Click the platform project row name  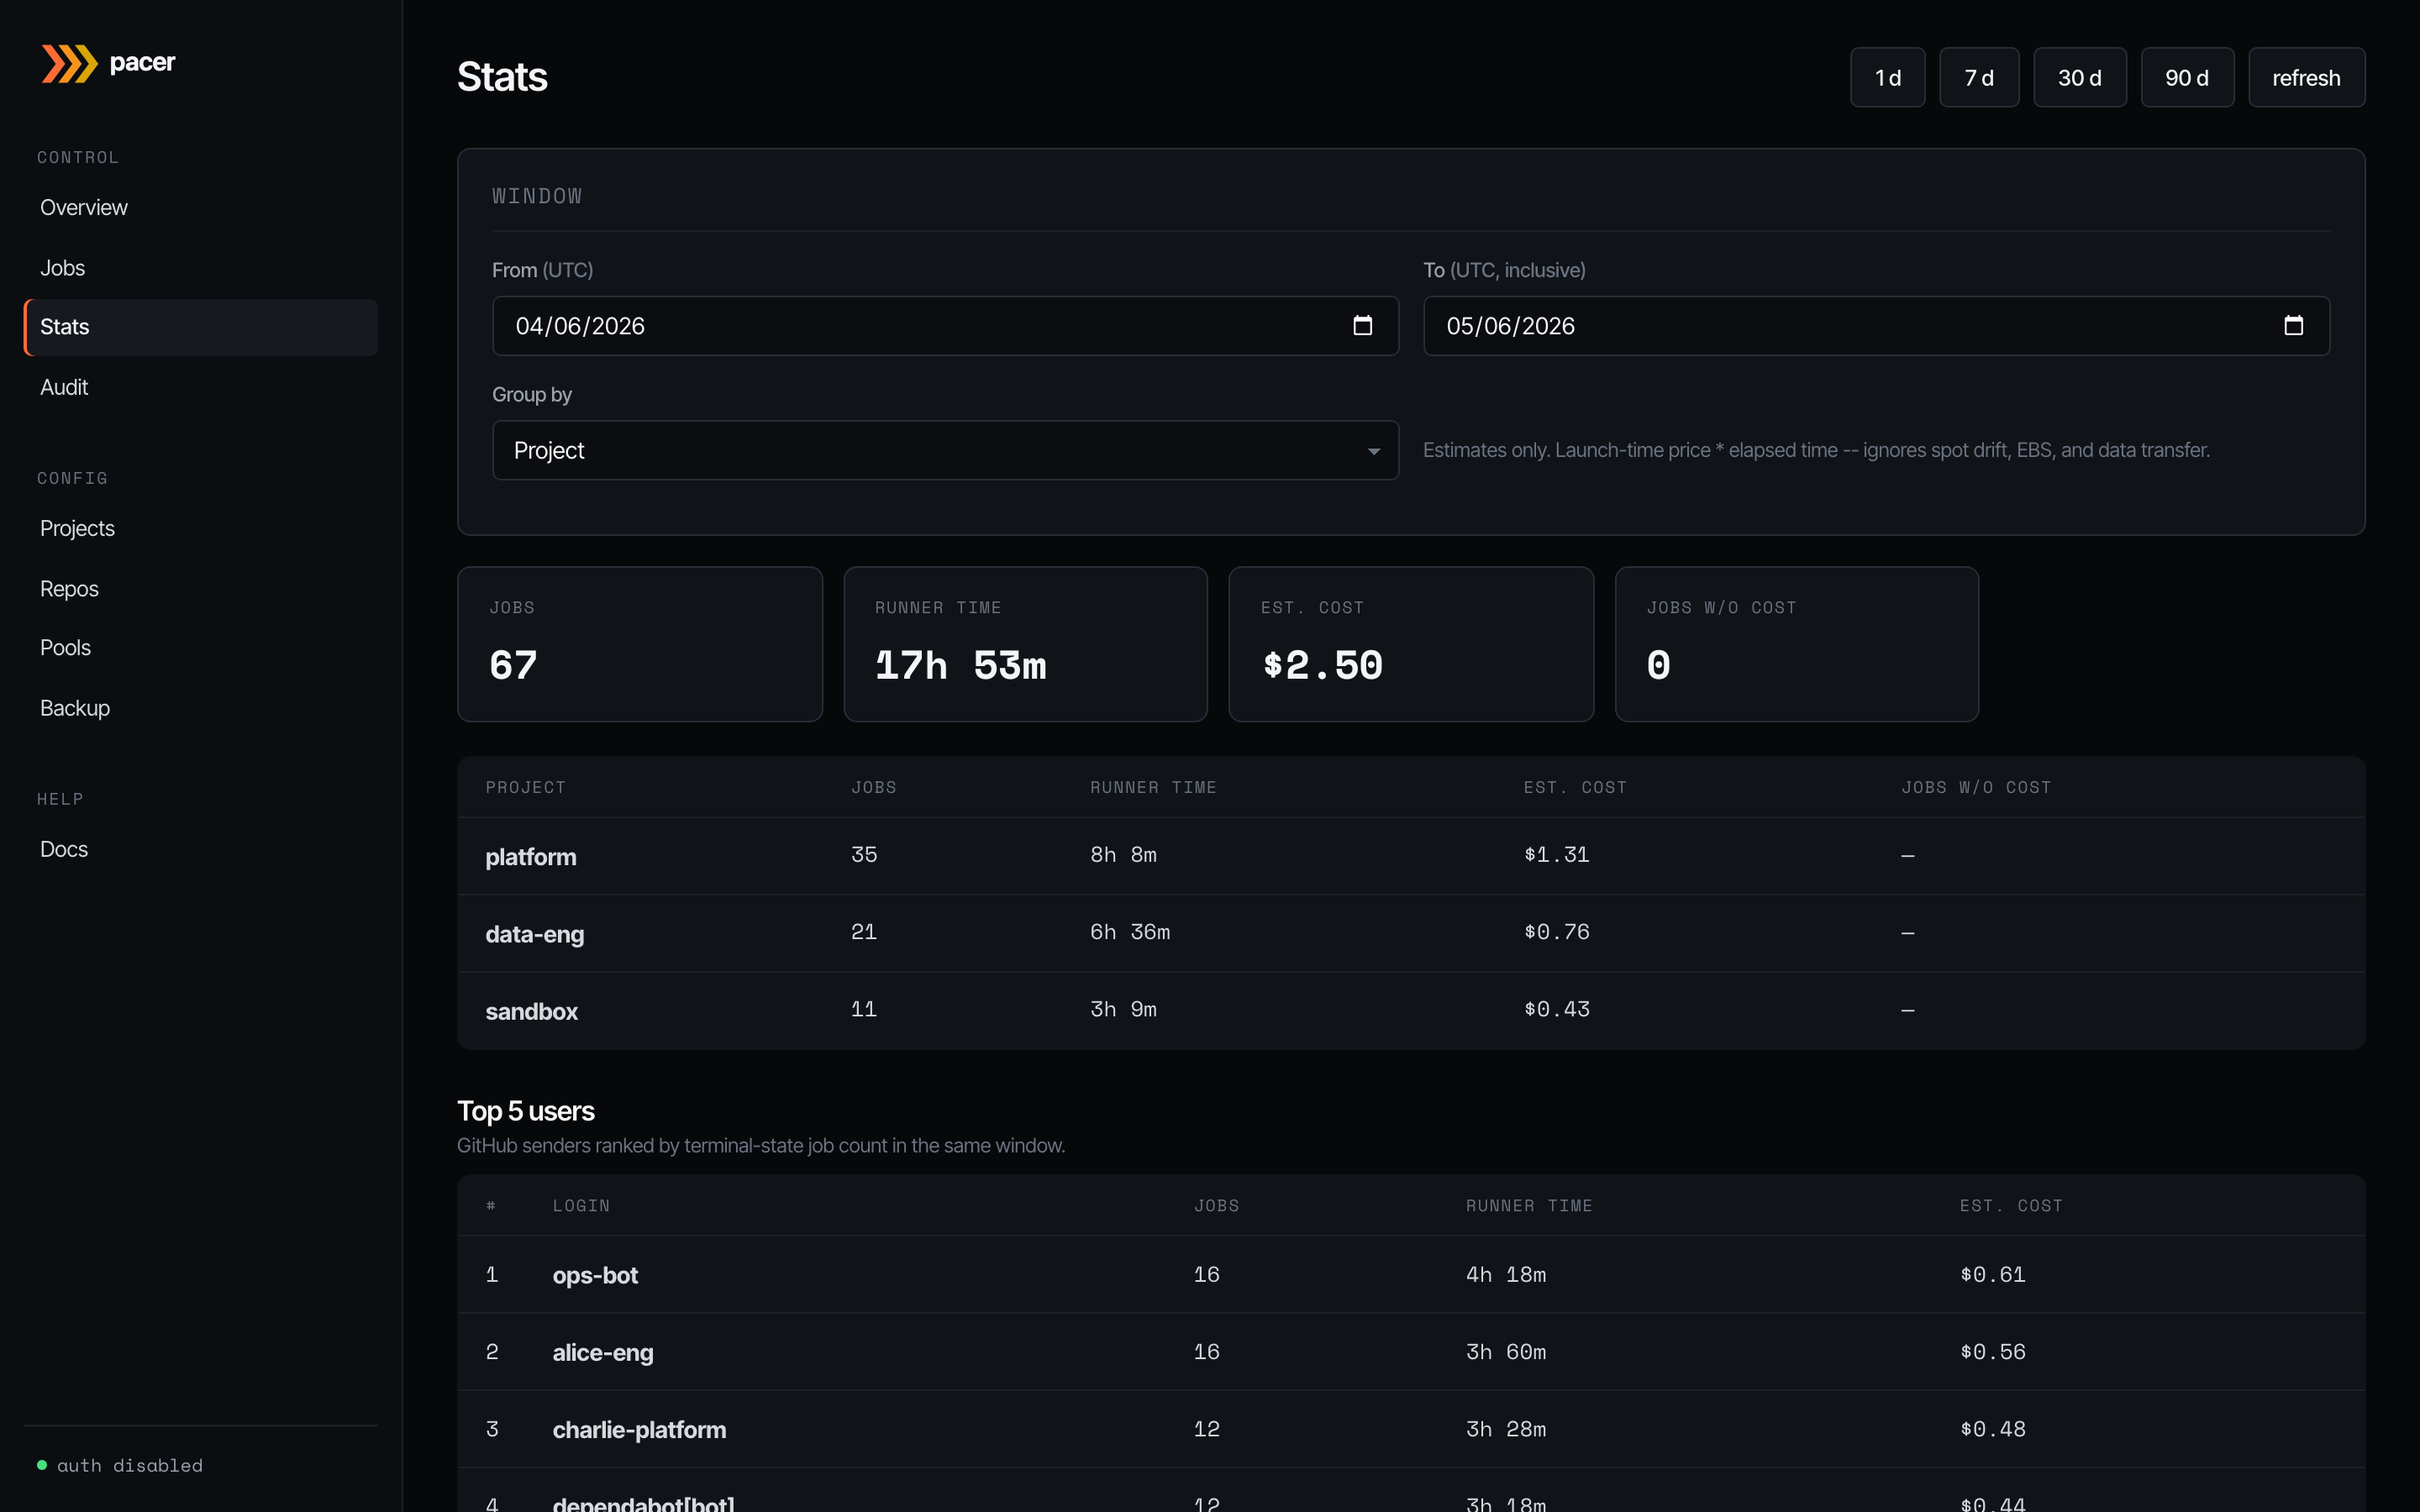[531, 857]
